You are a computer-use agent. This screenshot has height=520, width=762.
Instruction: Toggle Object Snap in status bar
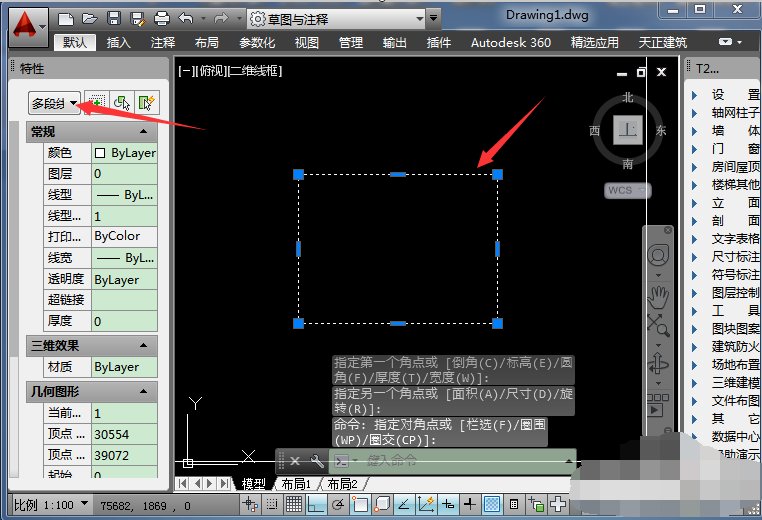click(x=360, y=504)
